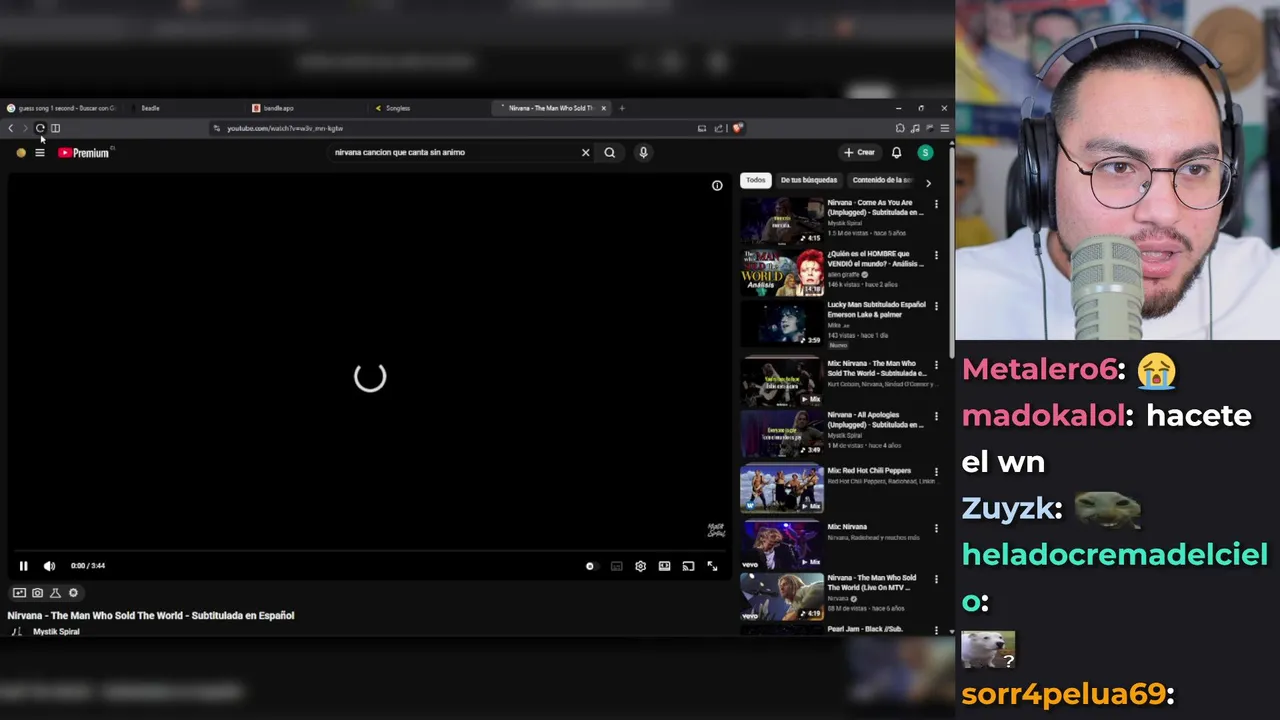Select the De tus búsquedas chip
The height and width of the screenshot is (720, 1280).
(808, 180)
